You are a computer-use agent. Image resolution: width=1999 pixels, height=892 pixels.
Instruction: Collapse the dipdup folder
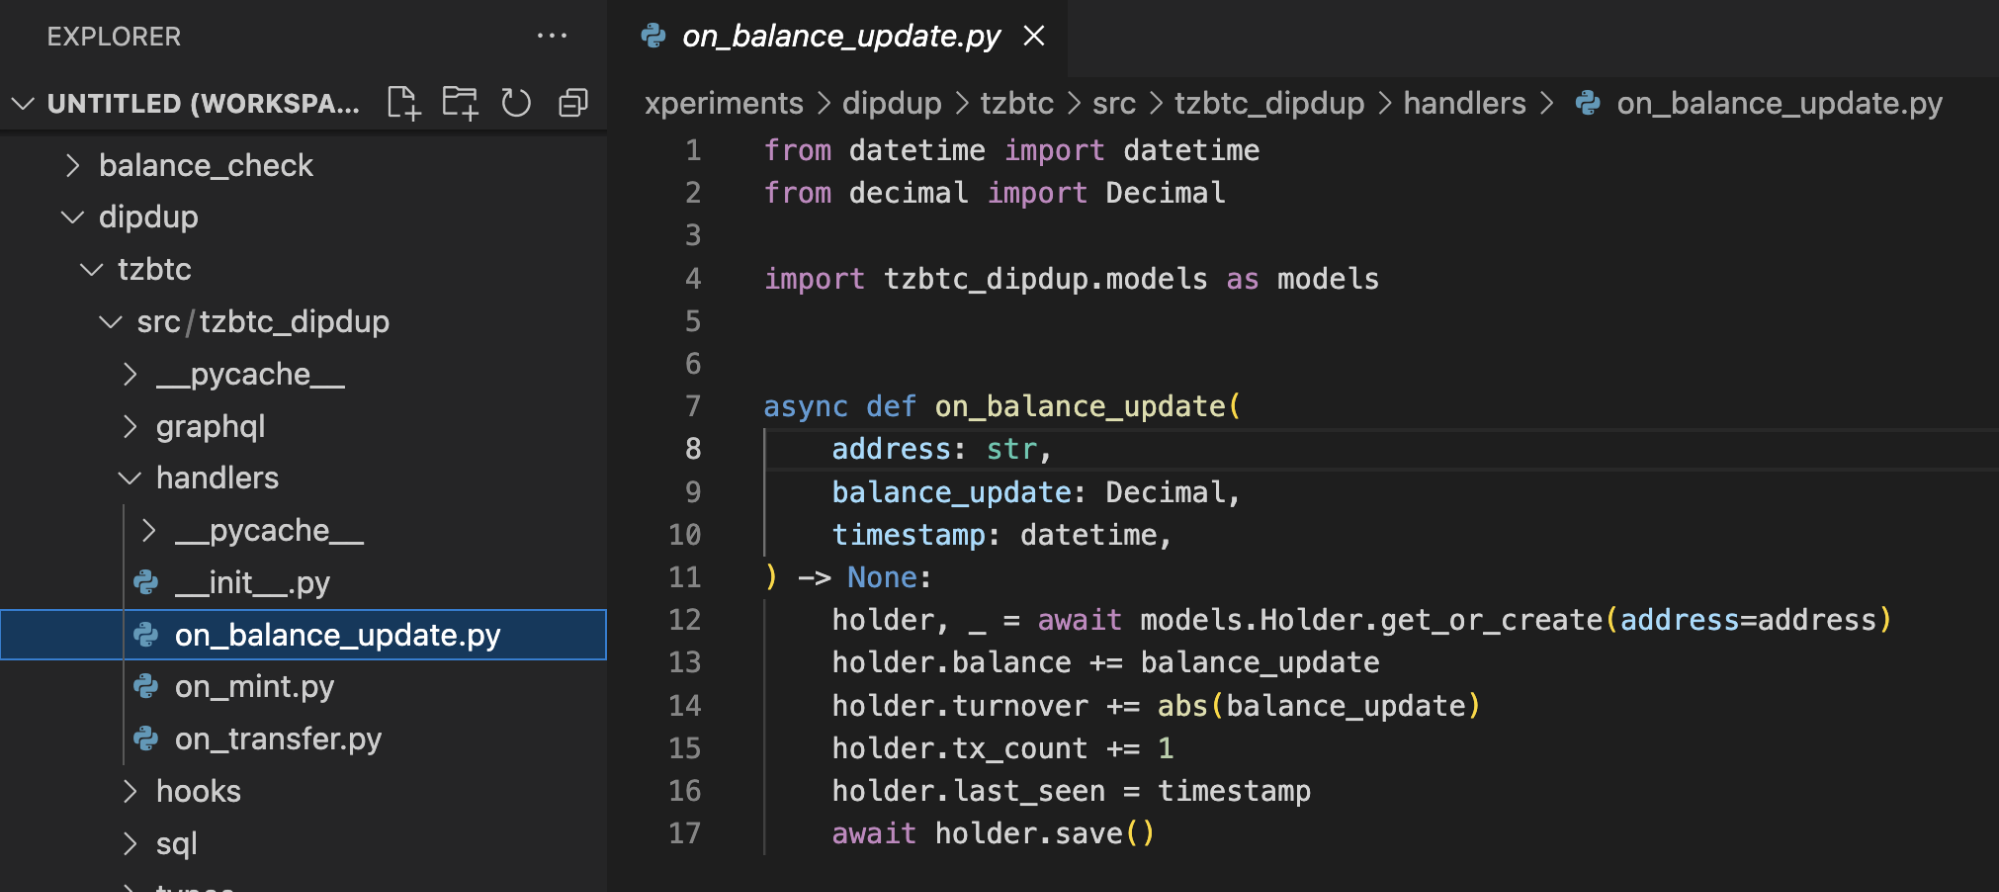(x=72, y=217)
